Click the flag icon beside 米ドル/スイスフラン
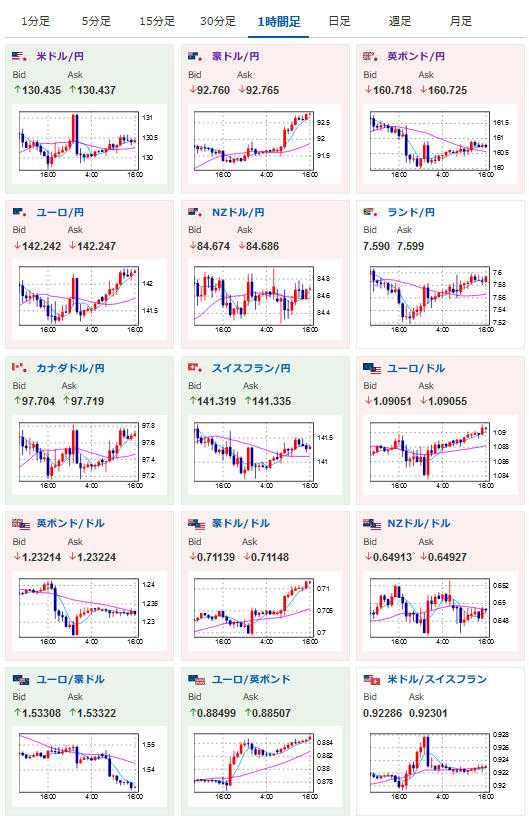 click(x=372, y=679)
